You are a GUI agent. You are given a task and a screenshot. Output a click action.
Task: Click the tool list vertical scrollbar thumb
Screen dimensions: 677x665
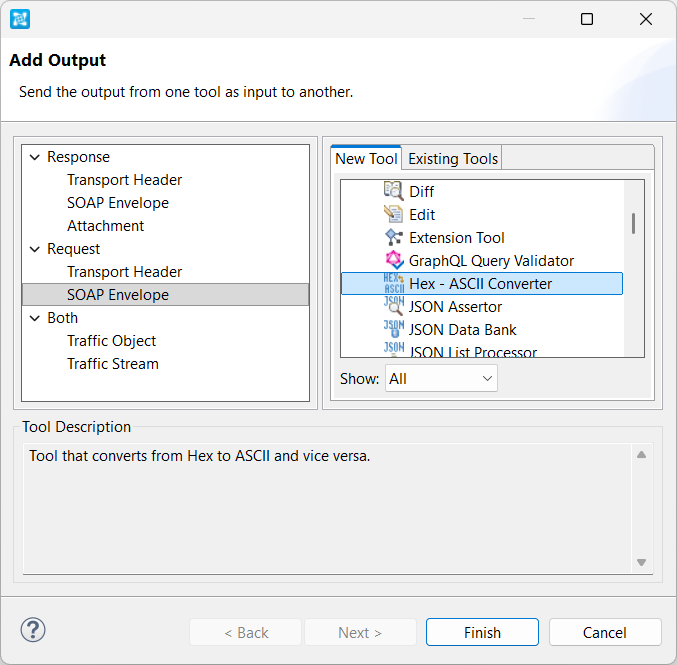click(633, 223)
